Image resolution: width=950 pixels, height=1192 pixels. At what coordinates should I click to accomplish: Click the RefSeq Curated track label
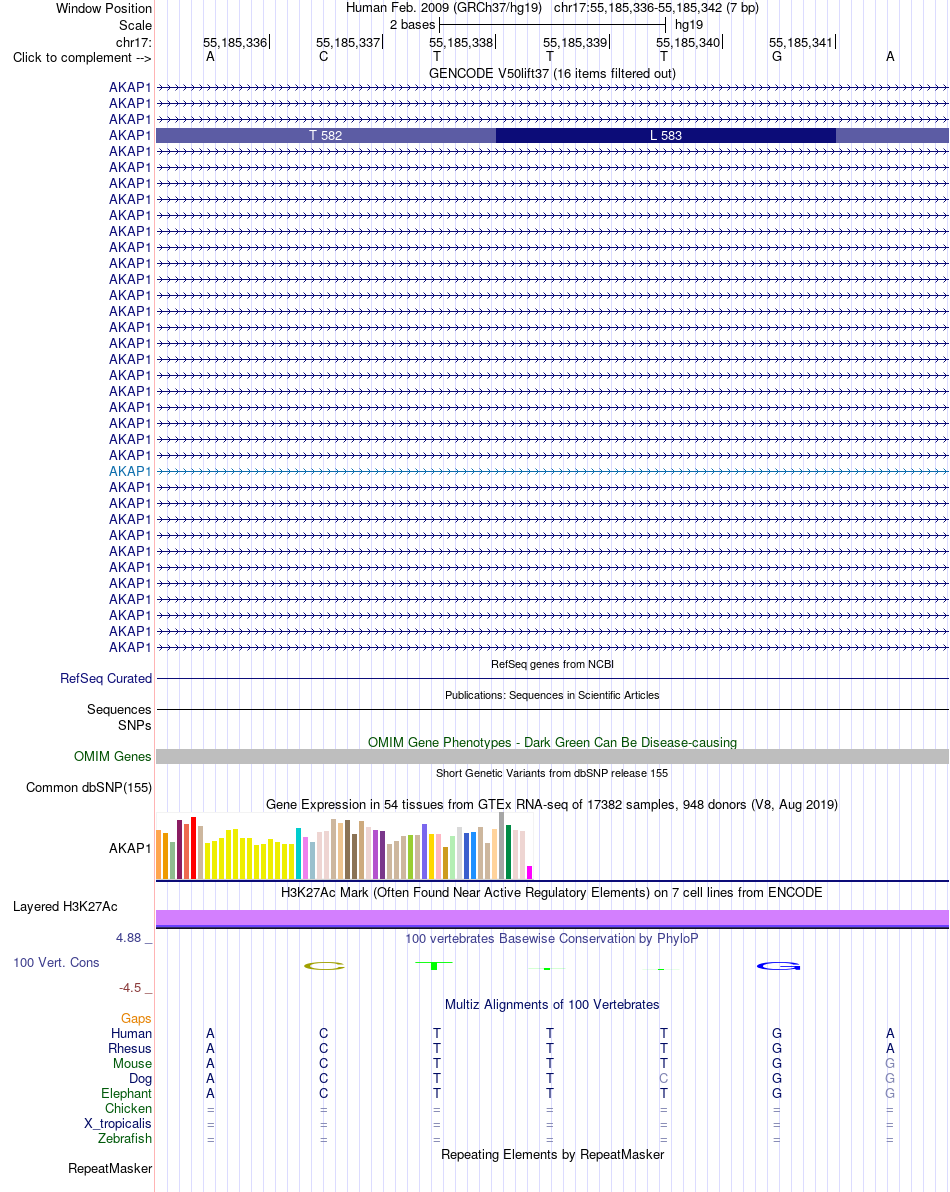point(106,678)
